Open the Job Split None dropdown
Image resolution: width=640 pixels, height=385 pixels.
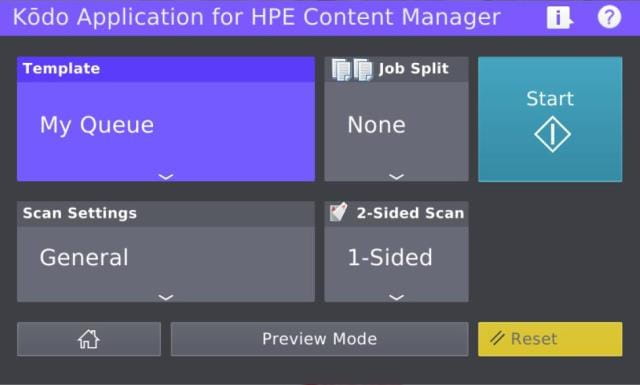[396, 119]
